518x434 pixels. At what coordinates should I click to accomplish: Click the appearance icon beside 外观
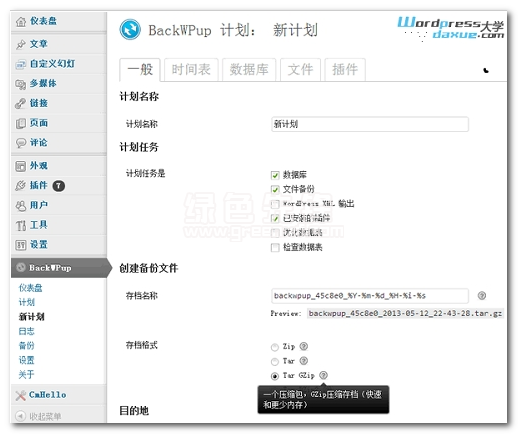coord(21,166)
